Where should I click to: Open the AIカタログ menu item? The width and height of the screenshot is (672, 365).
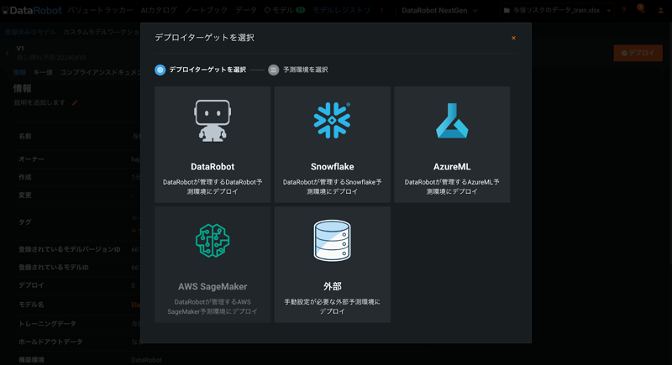(159, 10)
